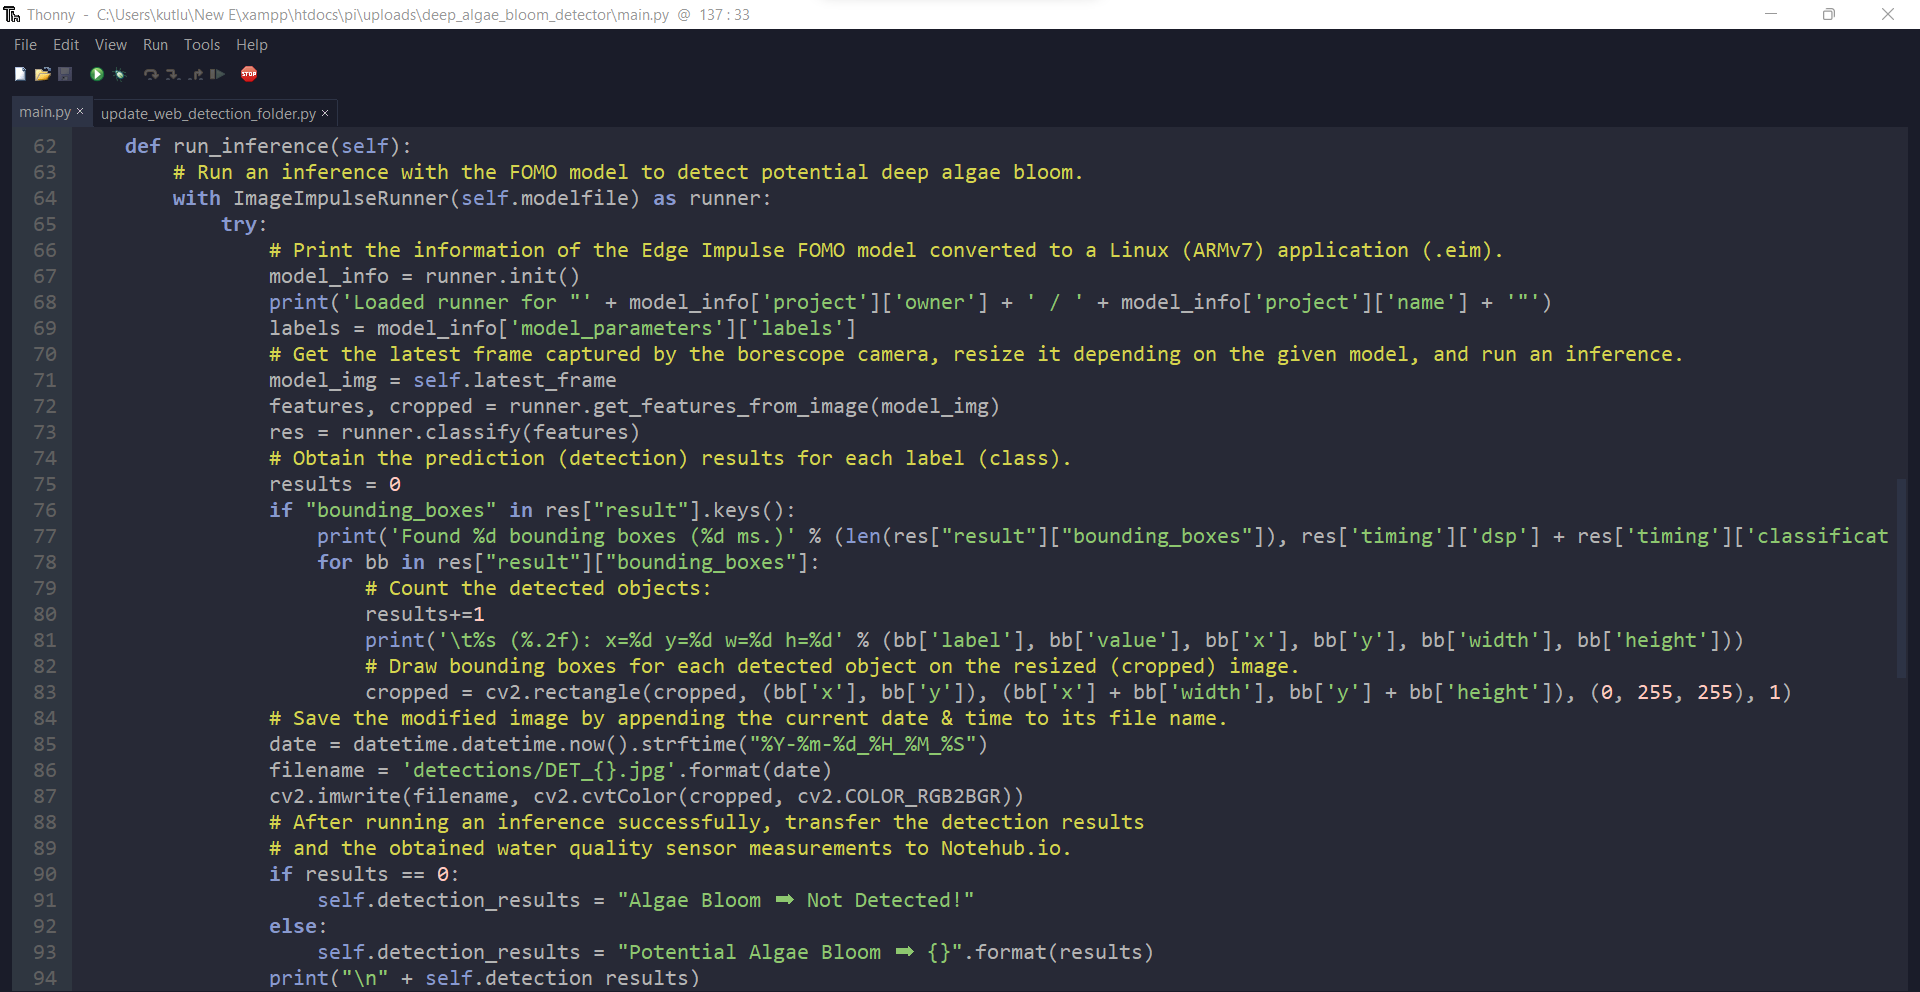Run the current script with the green play icon
Screen dimensions: 1920x992
pos(96,74)
